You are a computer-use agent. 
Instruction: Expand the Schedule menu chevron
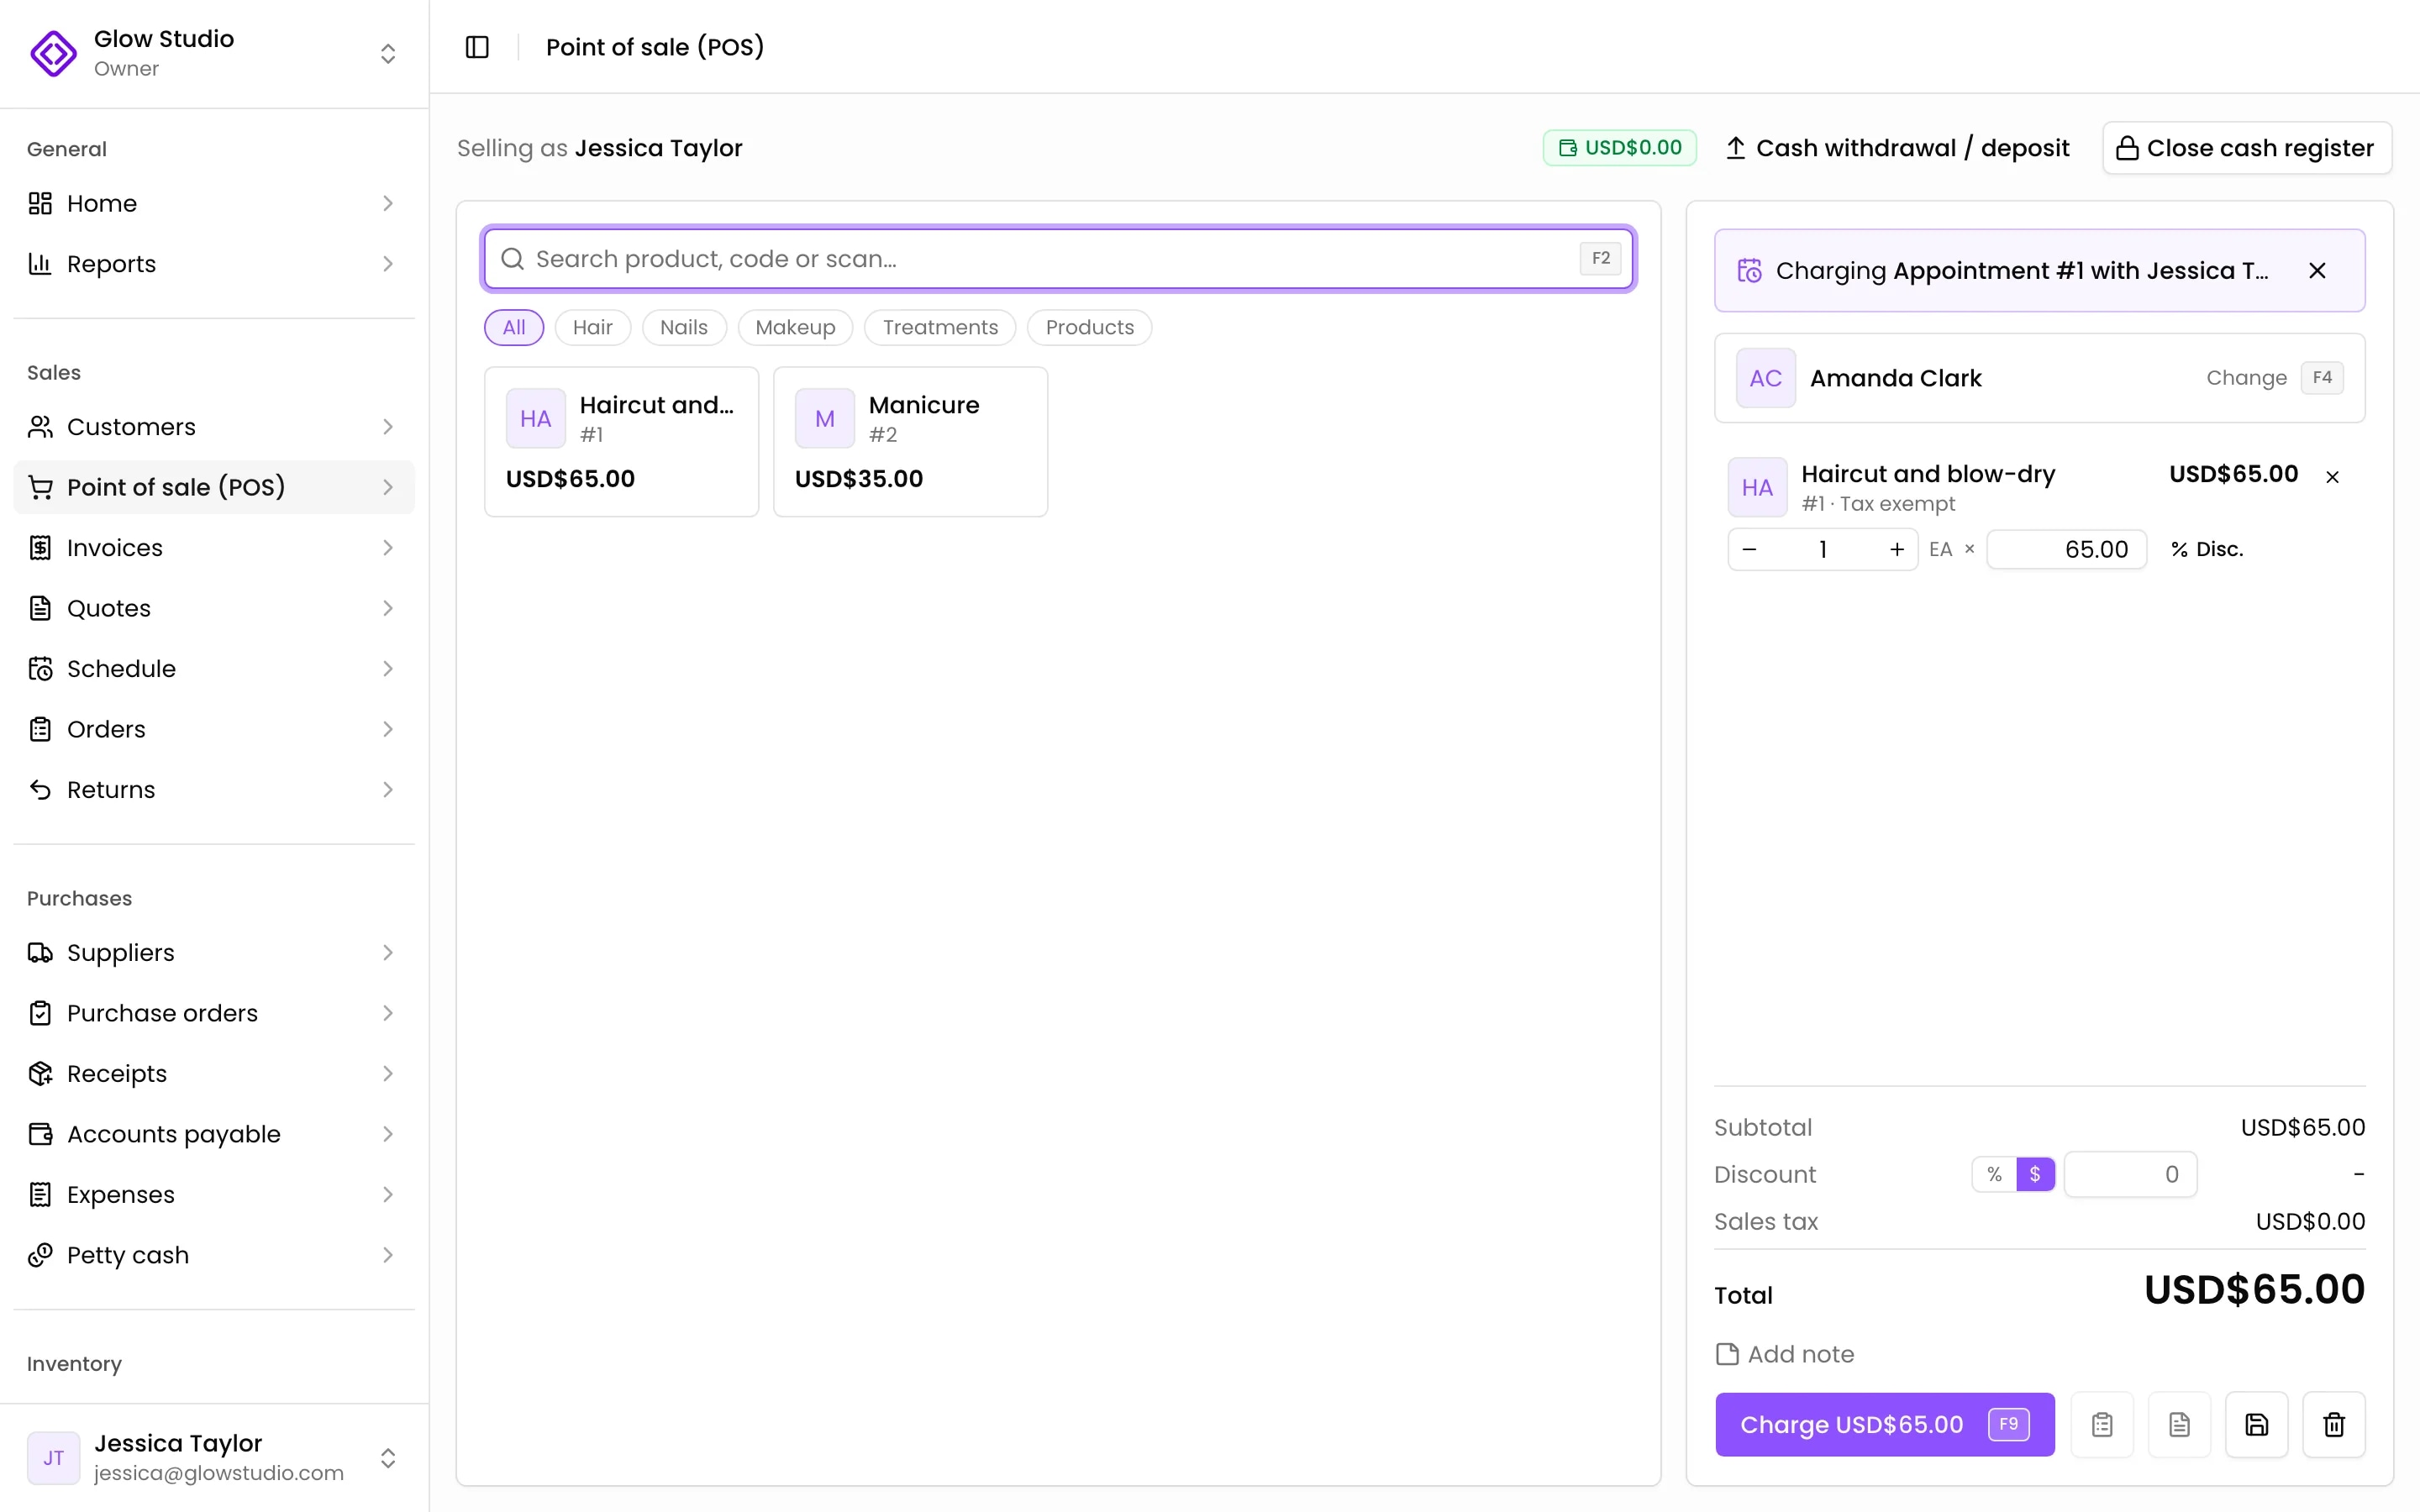click(388, 669)
